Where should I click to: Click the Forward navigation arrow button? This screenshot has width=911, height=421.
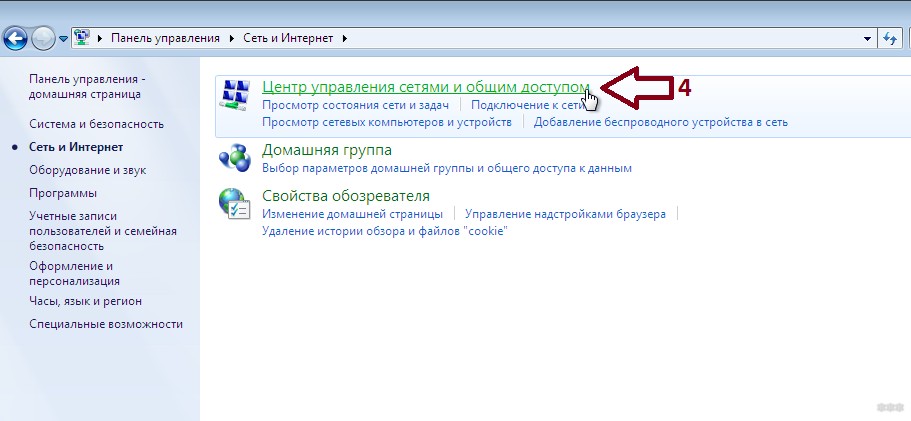coord(44,39)
